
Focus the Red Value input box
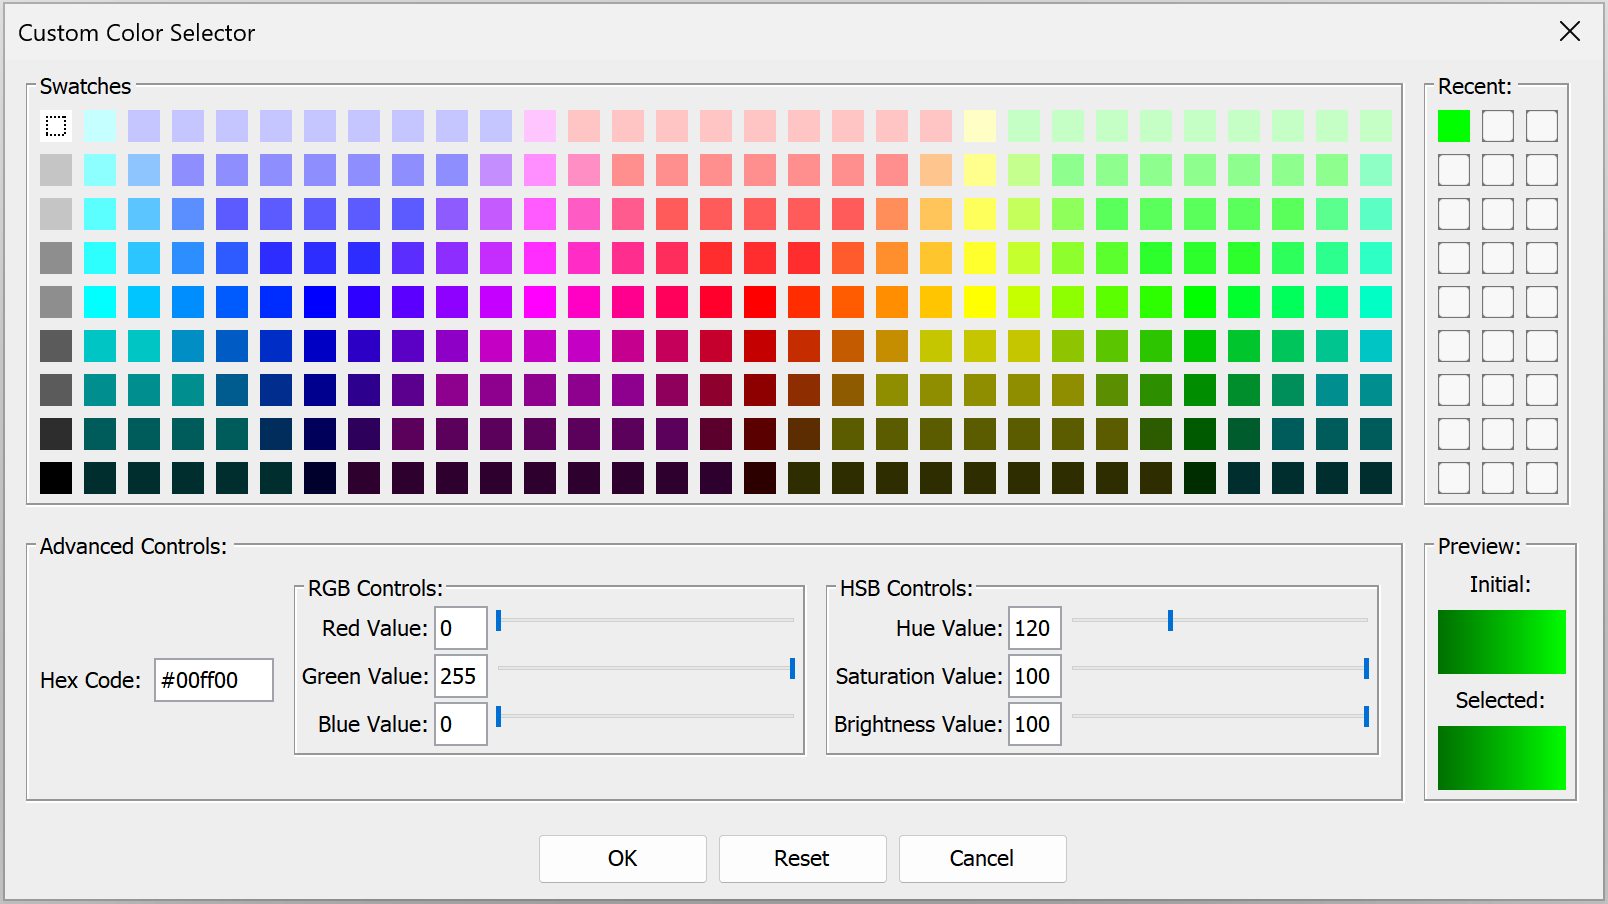[x=461, y=628]
